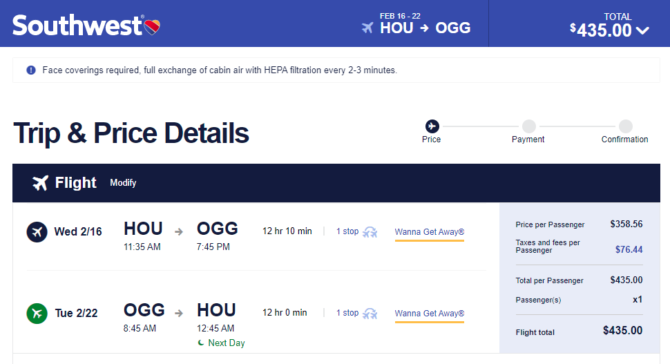Click the blue info icon in face coverings notice
Screen dimensions: 670x364
(31, 70)
